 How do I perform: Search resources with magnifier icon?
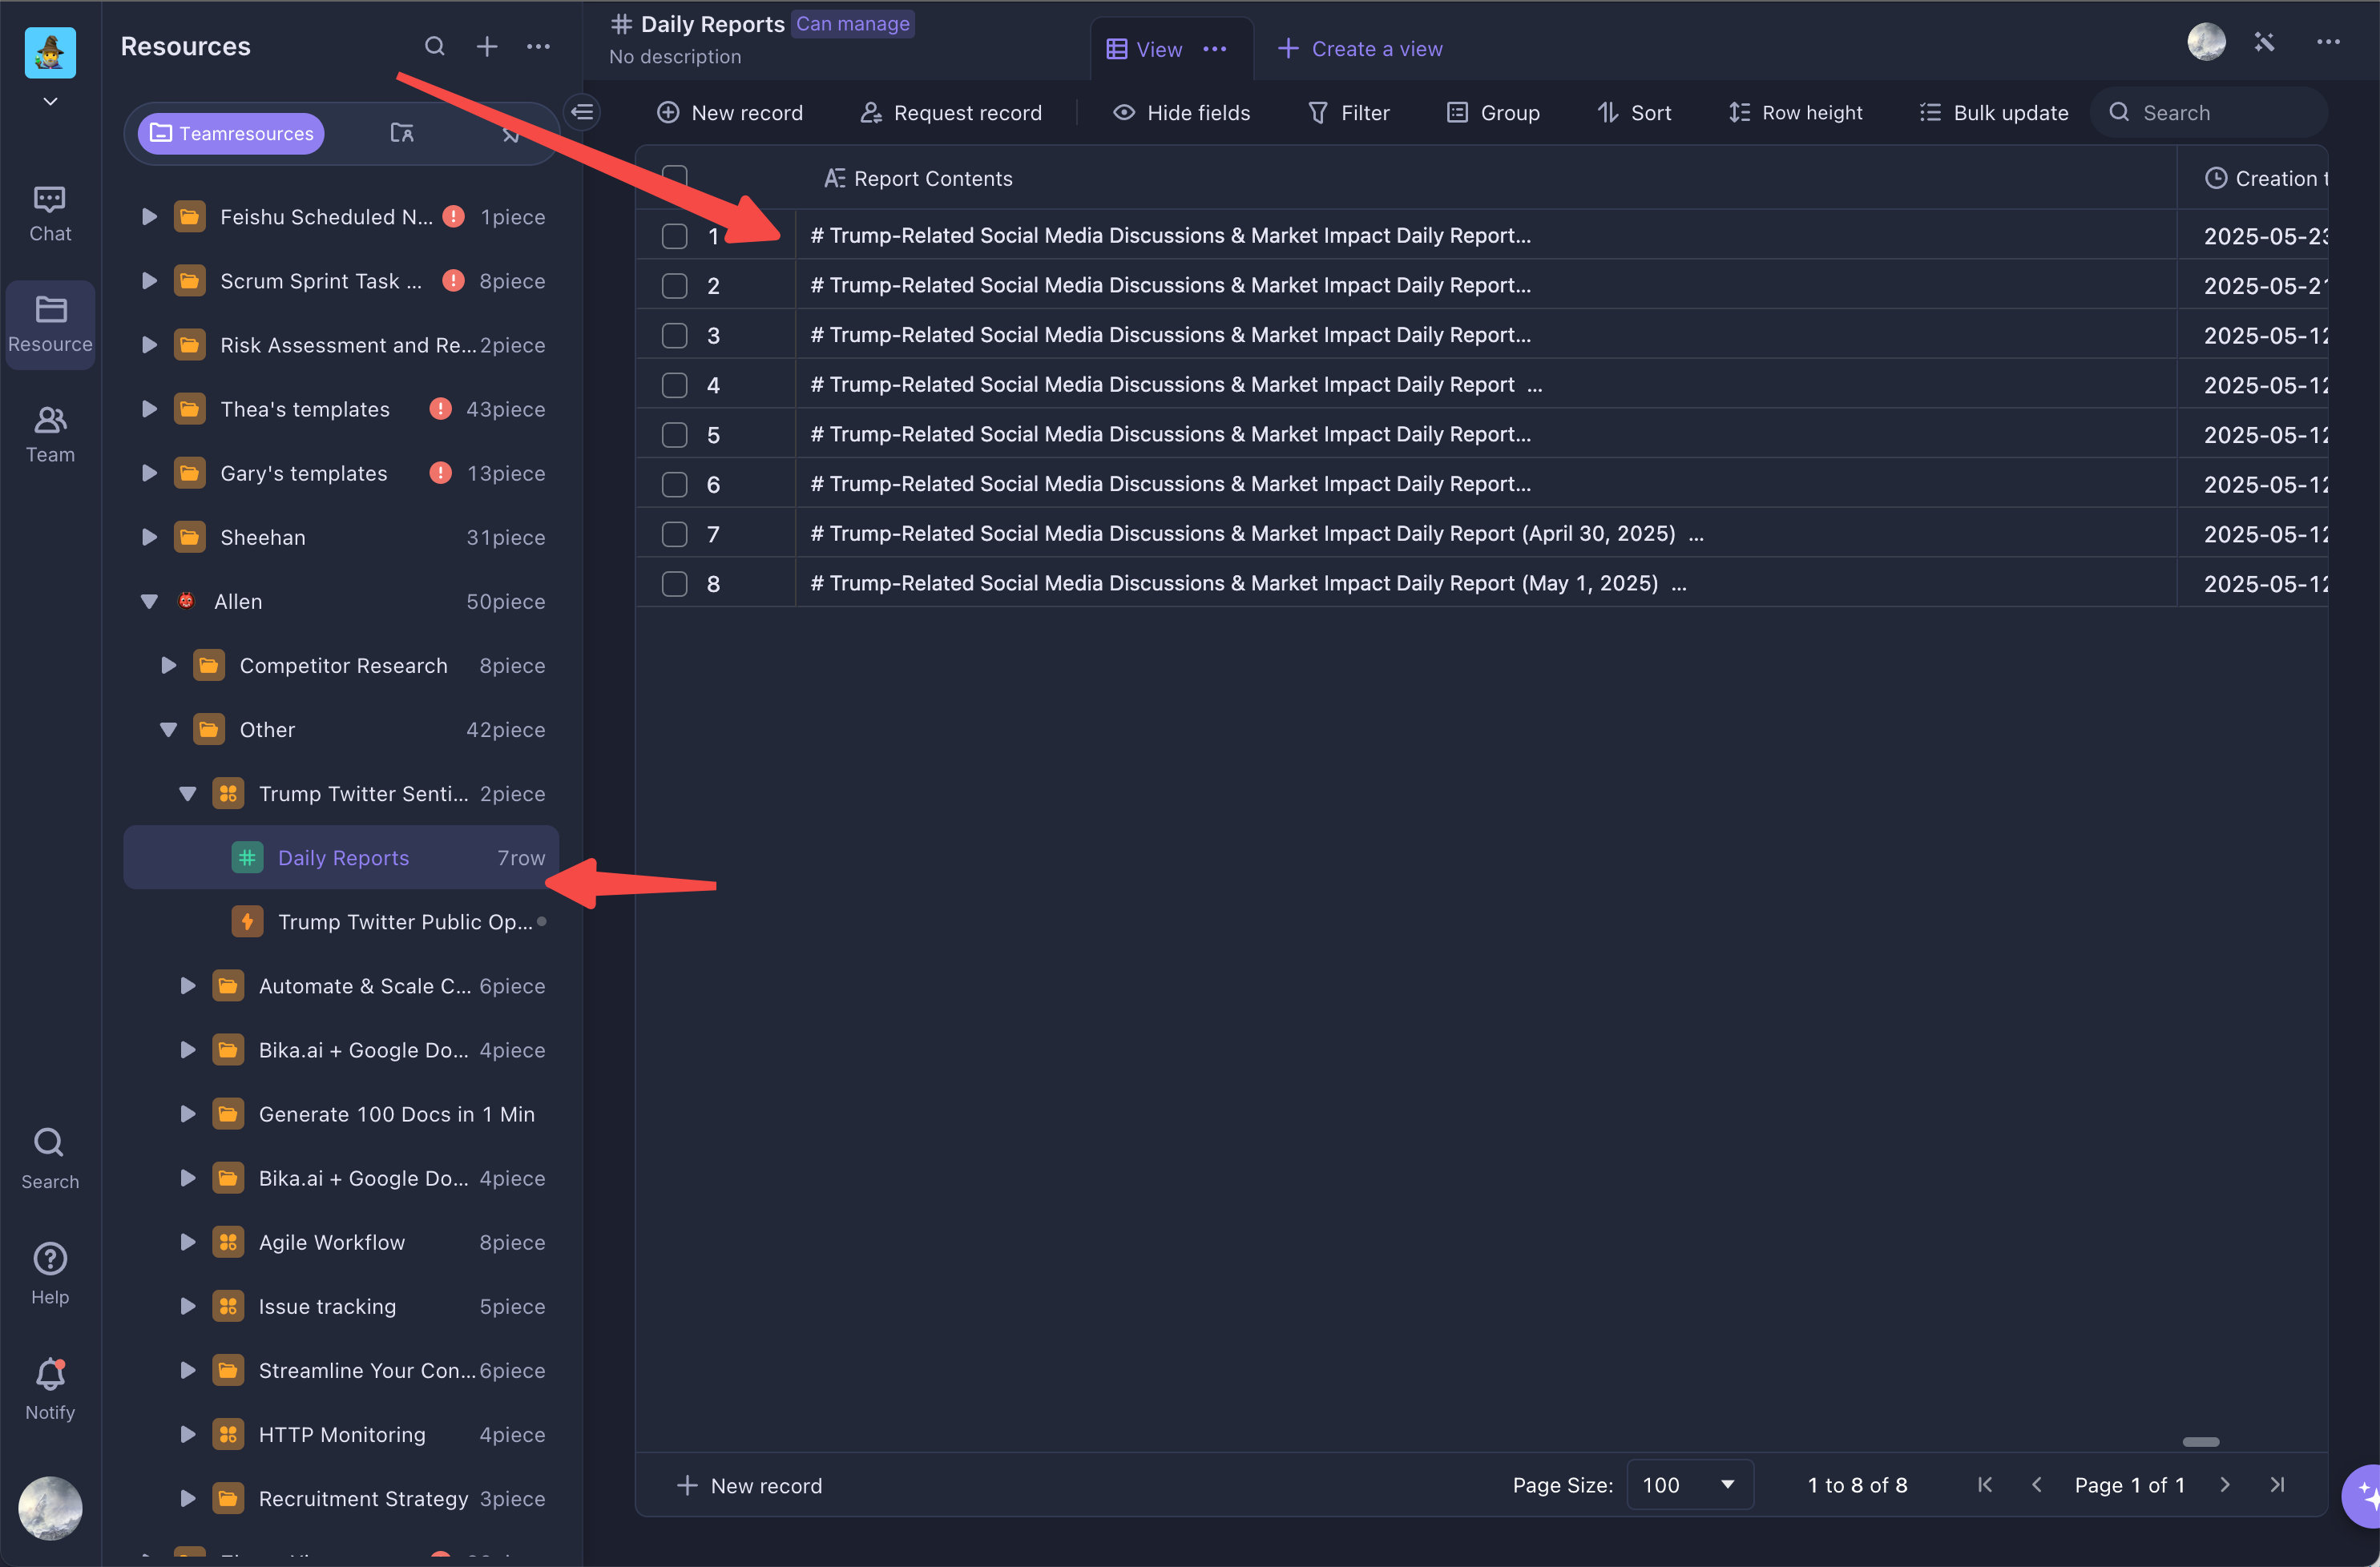click(x=434, y=46)
